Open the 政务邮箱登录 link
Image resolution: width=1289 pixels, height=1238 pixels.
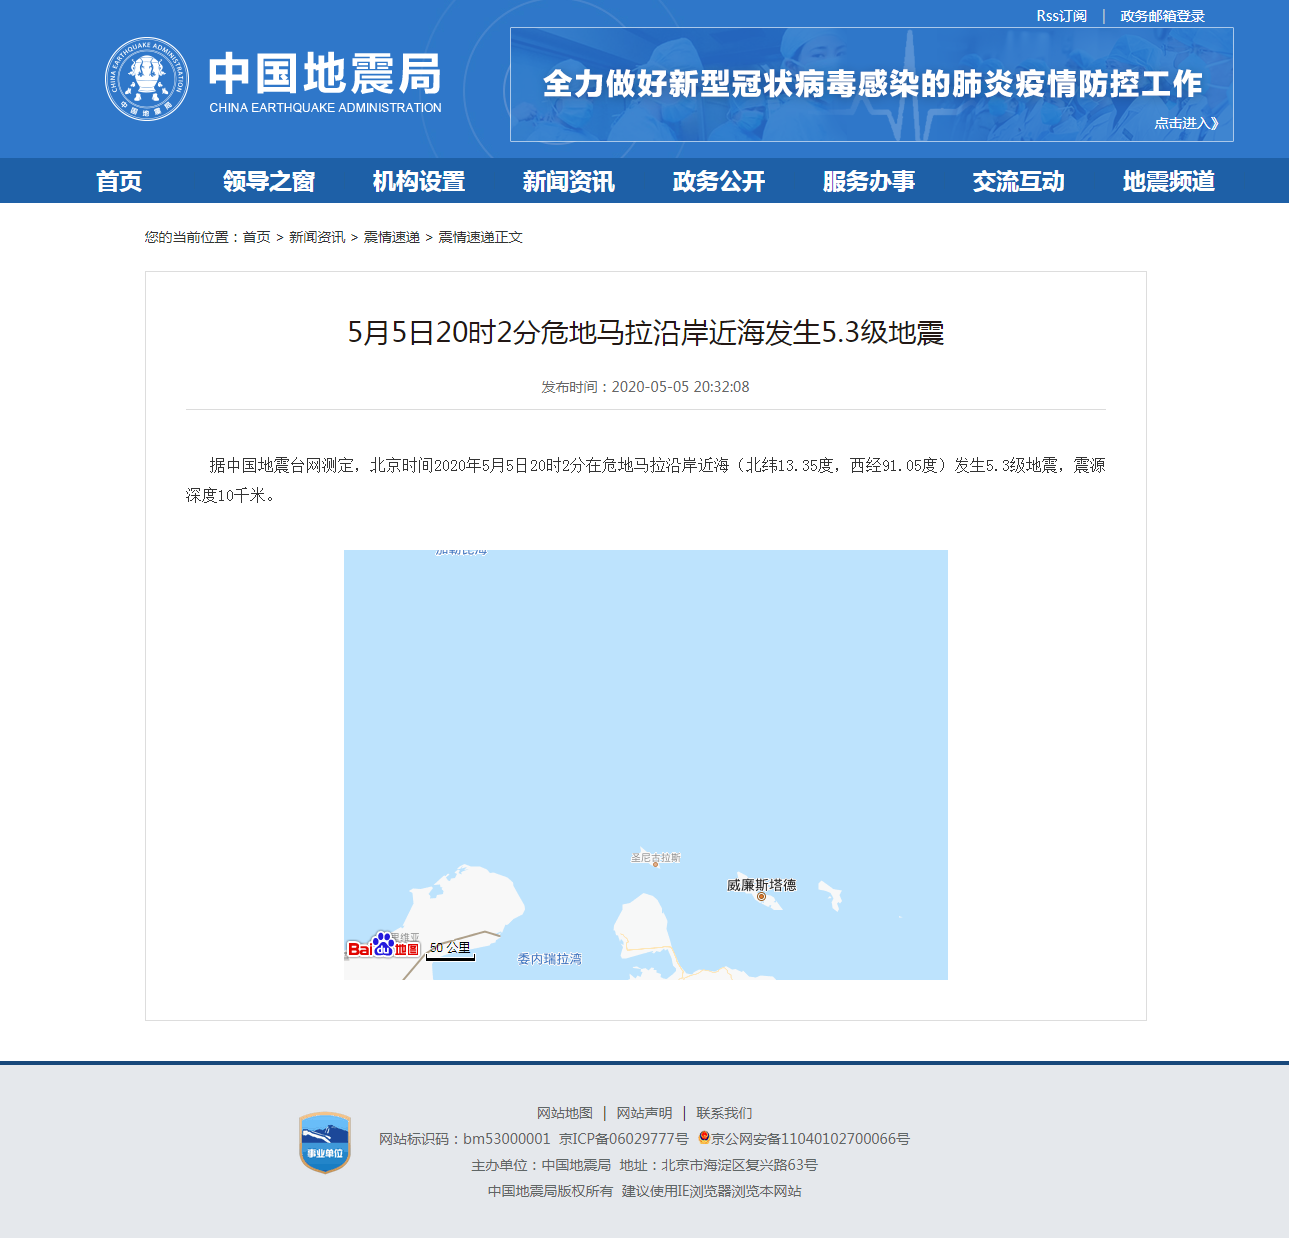coord(1162,16)
